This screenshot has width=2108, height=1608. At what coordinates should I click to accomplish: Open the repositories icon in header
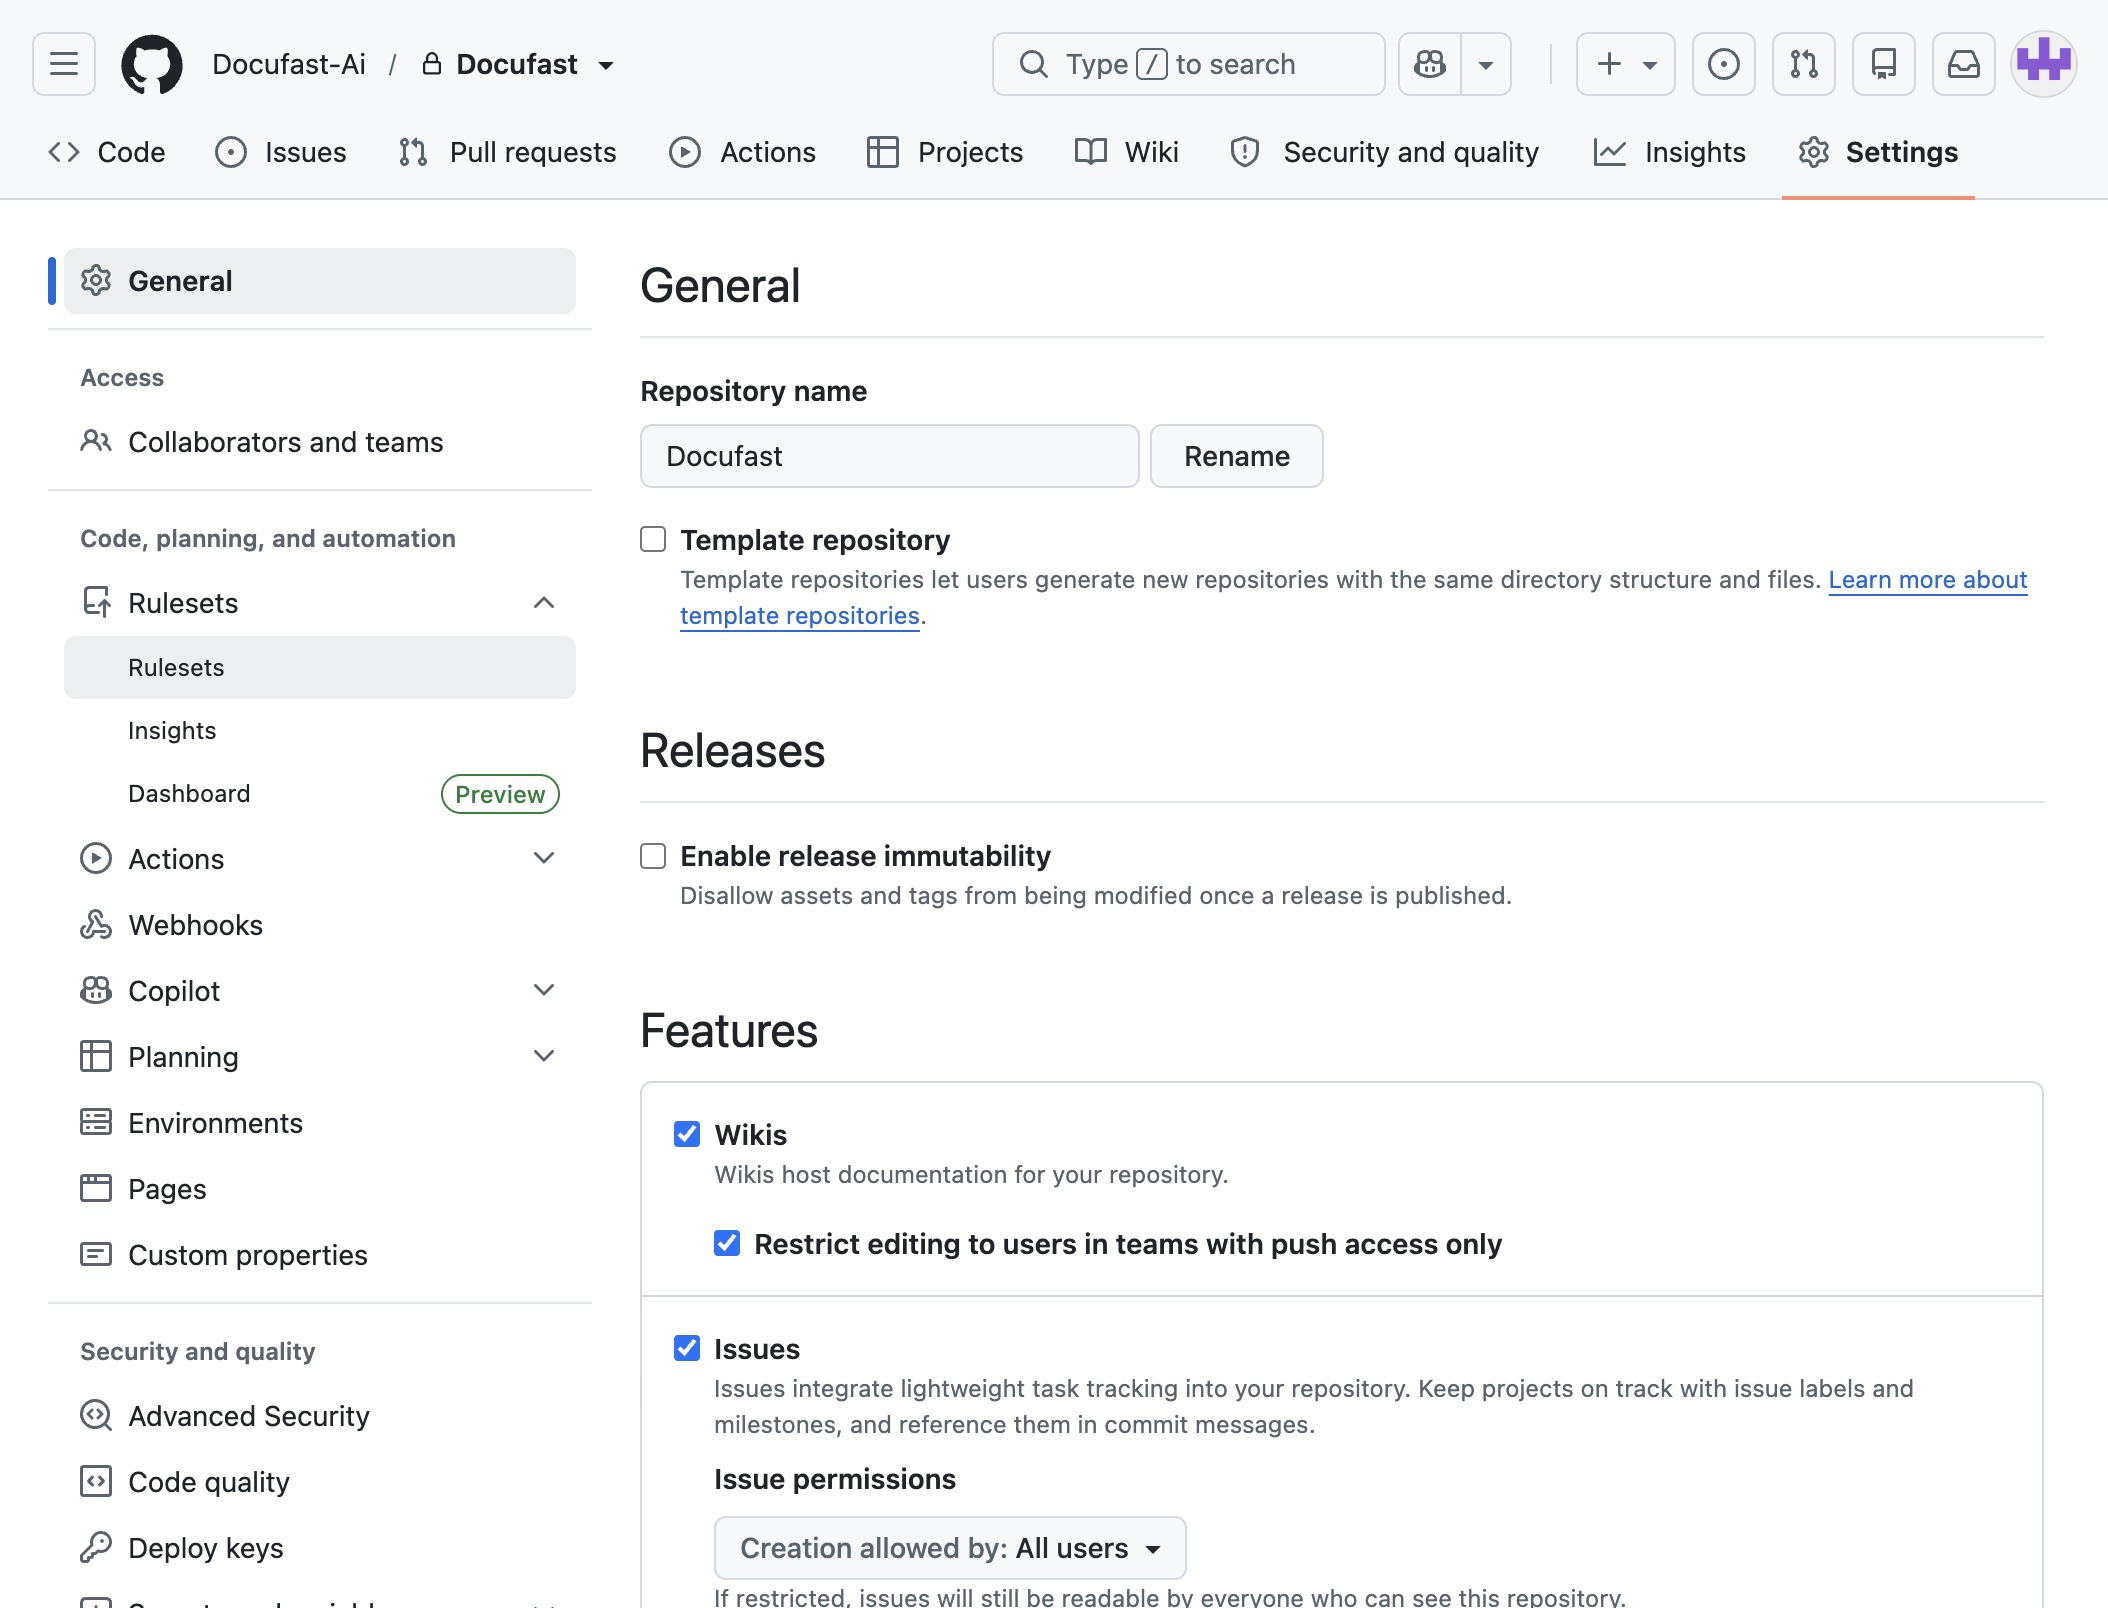[1883, 64]
